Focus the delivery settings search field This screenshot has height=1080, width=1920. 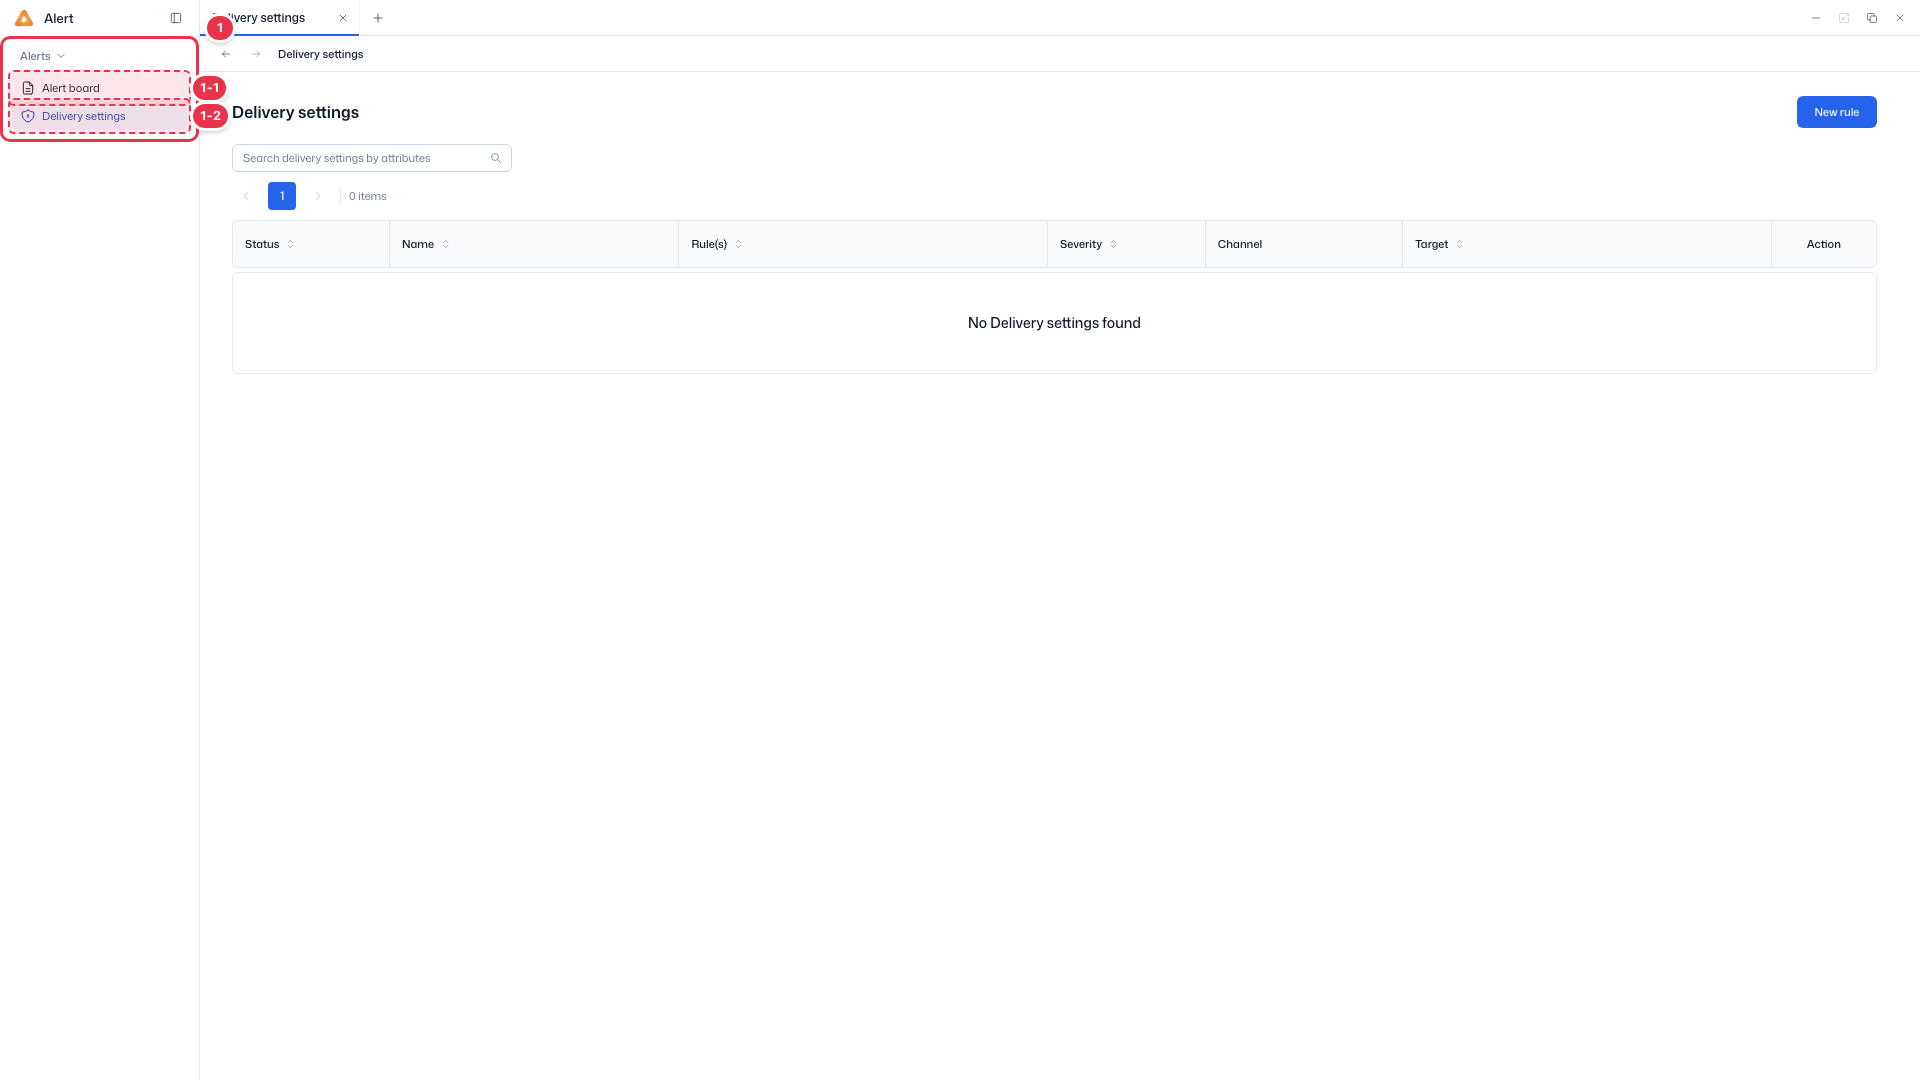(372, 158)
